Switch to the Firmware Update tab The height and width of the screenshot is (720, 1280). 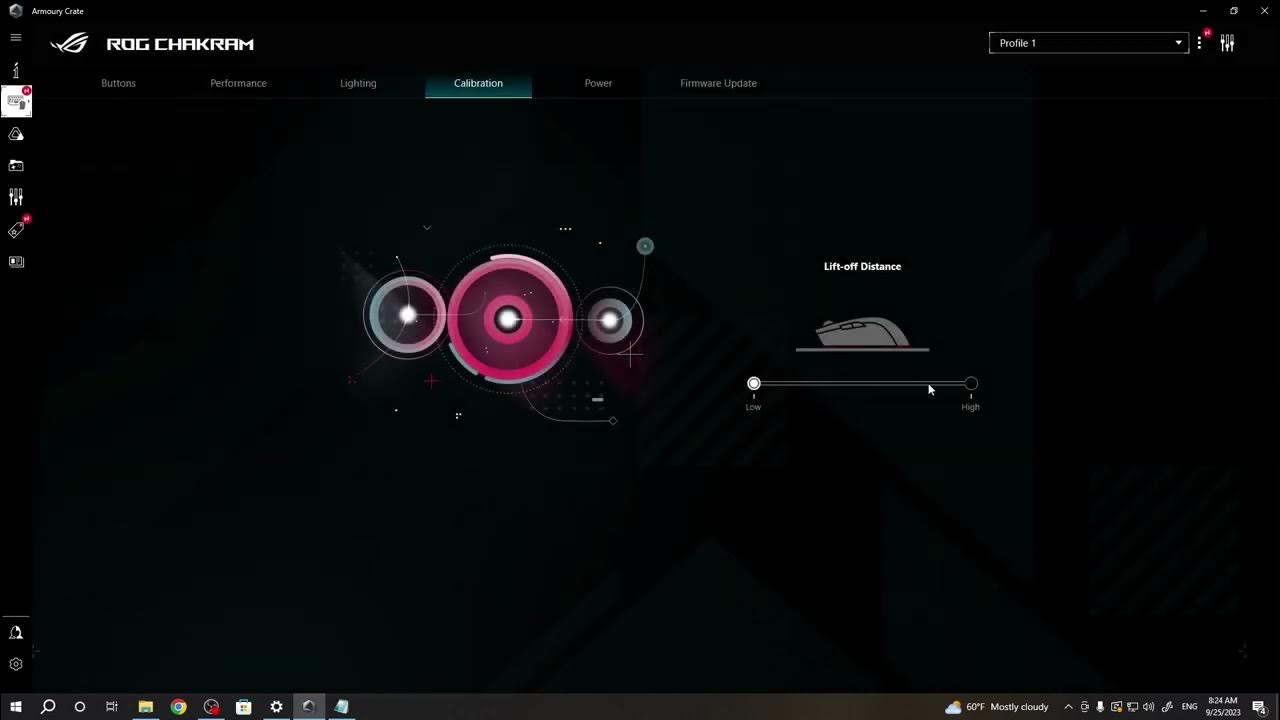[718, 83]
